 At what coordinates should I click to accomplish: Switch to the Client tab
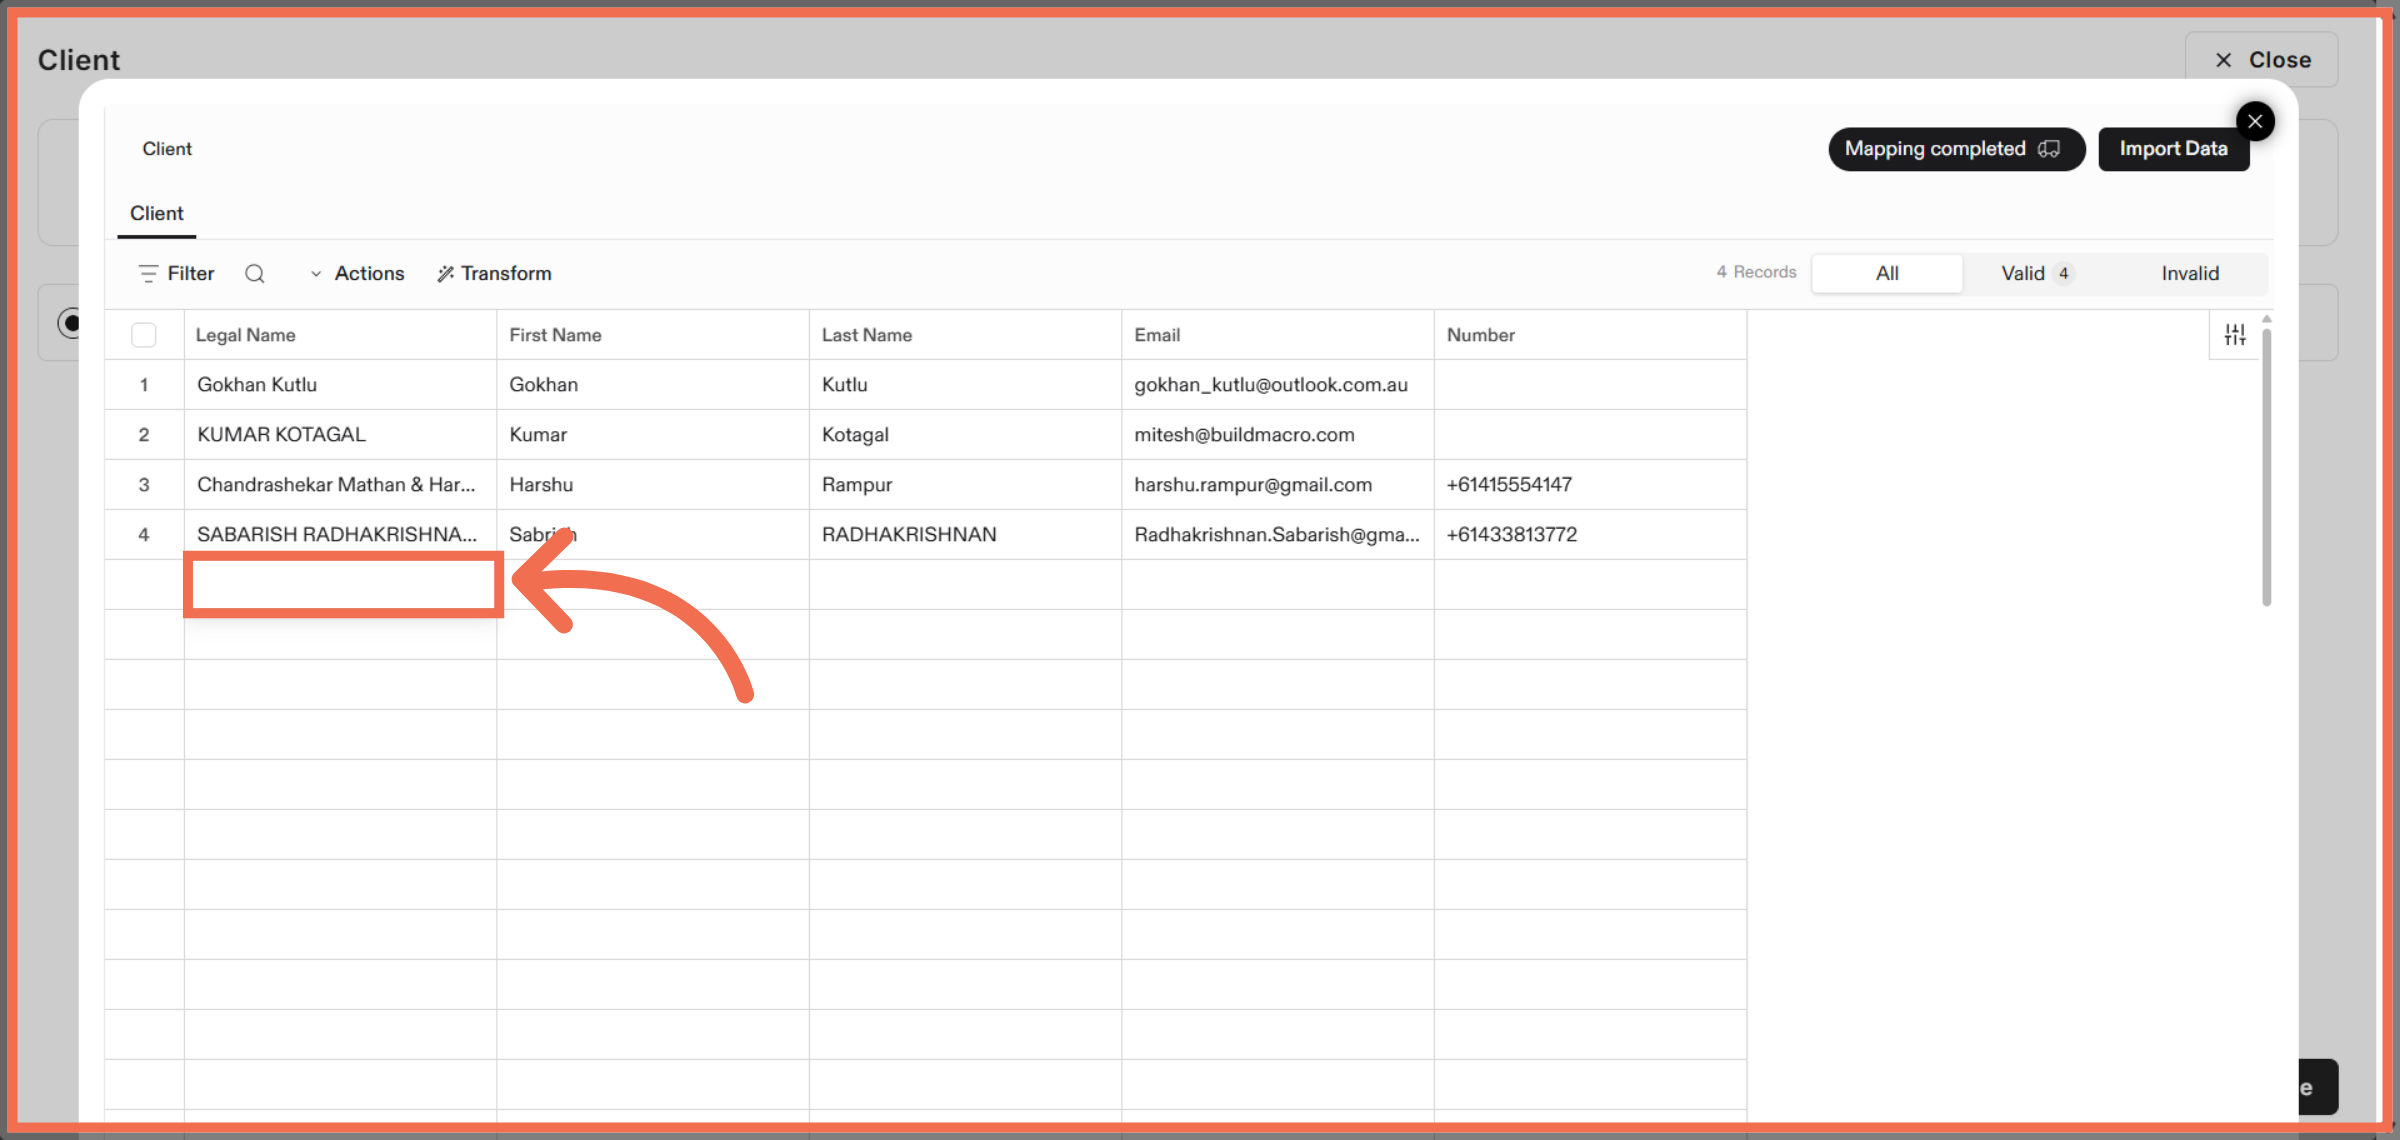[x=156, y=213]
